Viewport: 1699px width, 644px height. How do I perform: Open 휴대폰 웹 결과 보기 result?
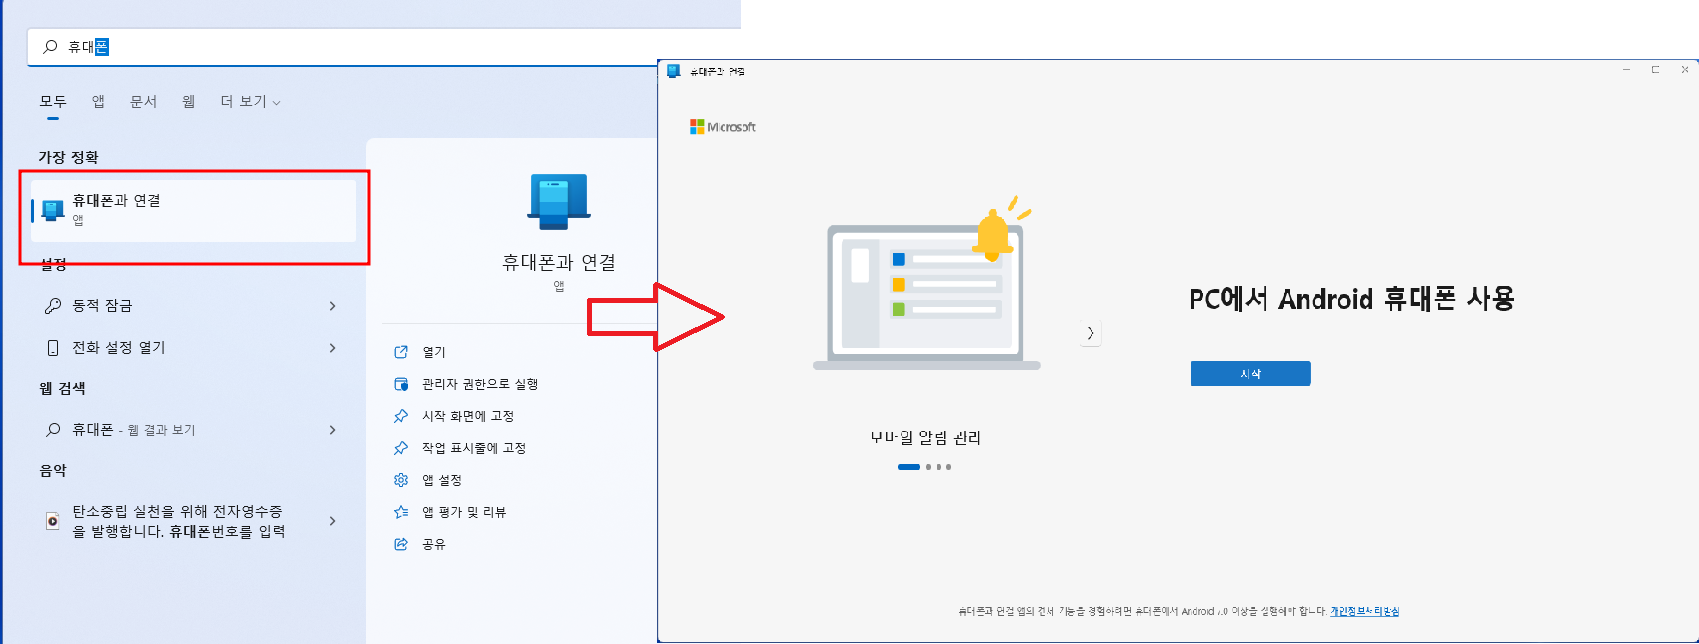pyautogui.click(x=191, y=430)
